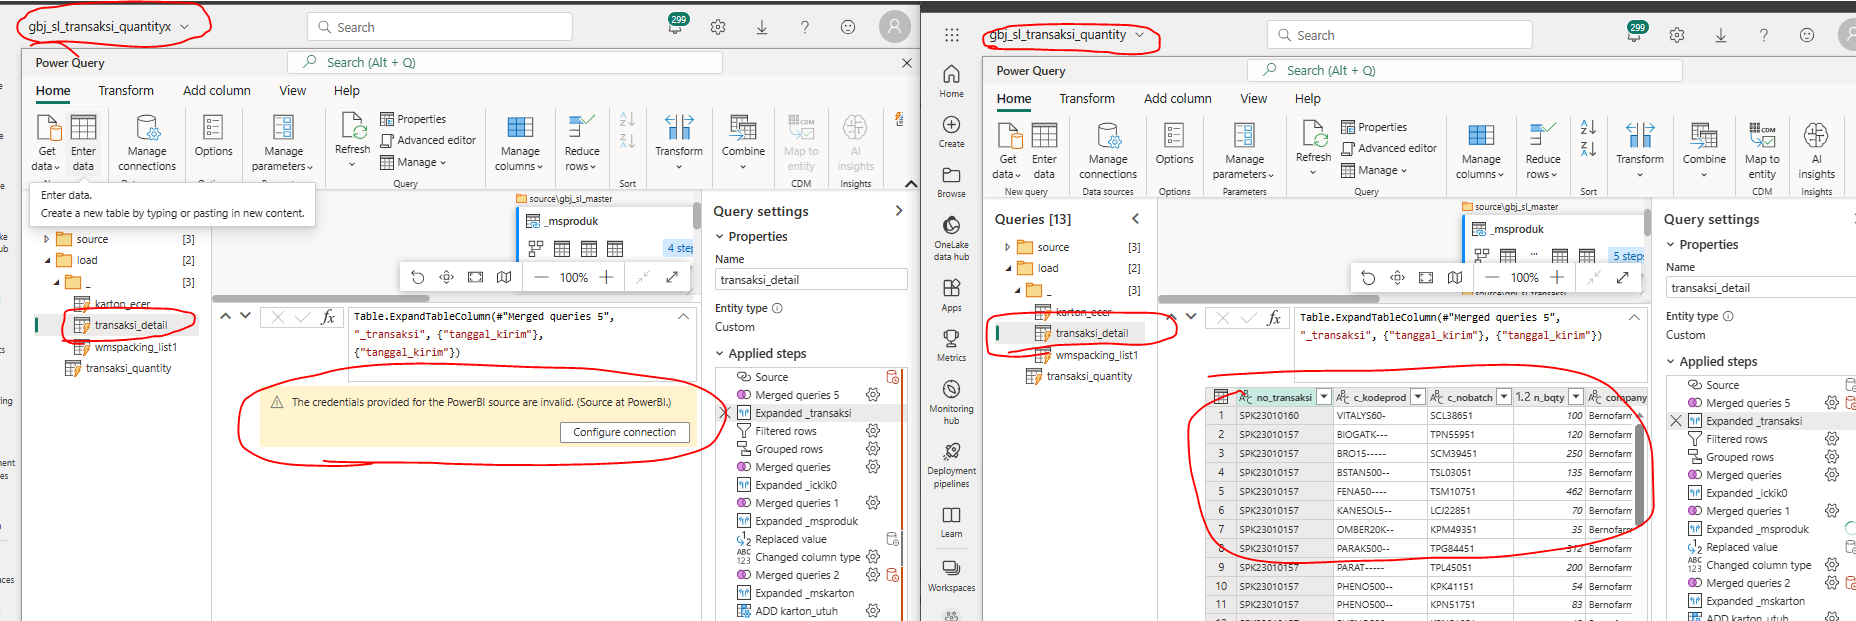Open Manage dropdown in right window ribbon

coord(1374,170)
